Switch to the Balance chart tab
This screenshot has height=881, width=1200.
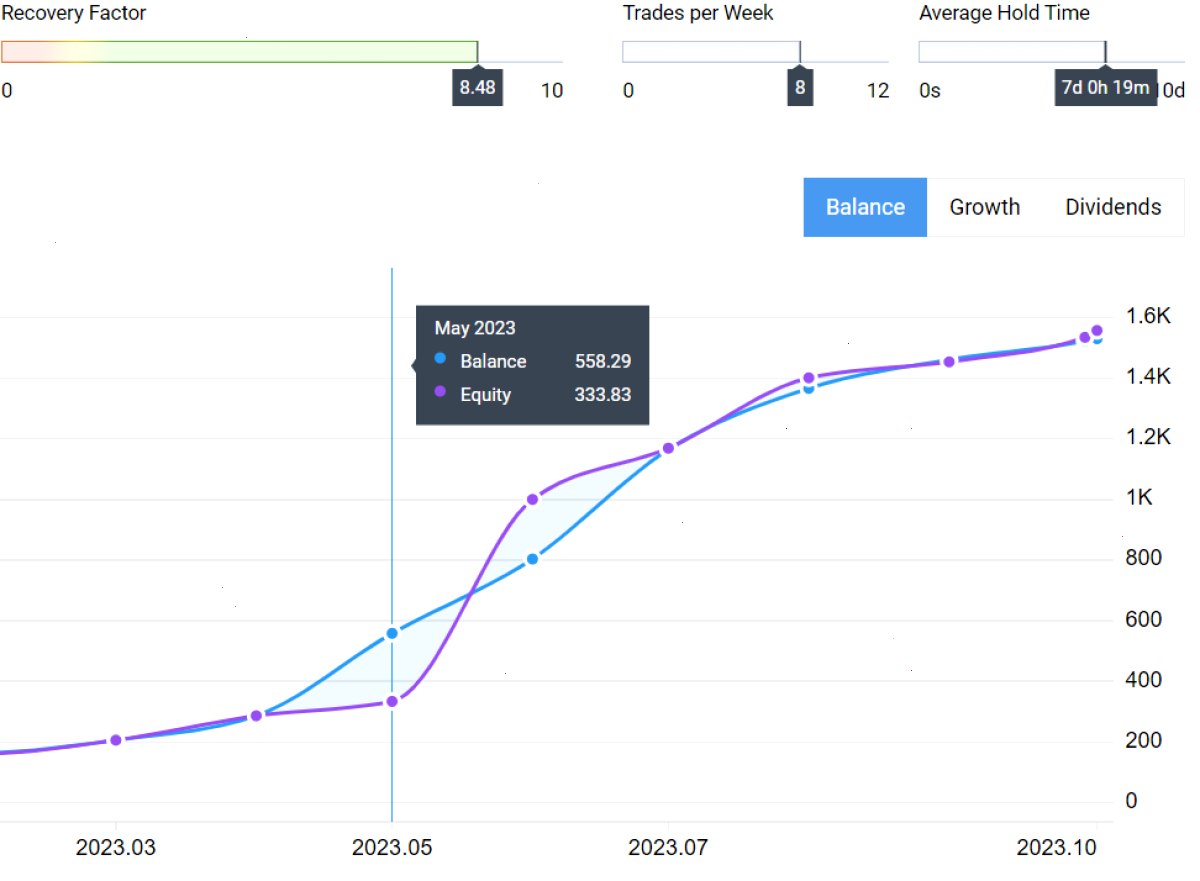pyautogui.click(x=865, y=207)
